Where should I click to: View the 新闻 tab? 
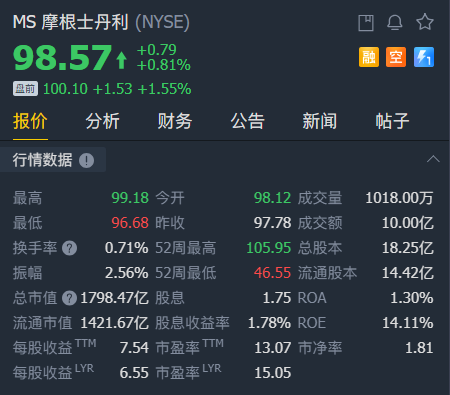[x=320, y=121]
